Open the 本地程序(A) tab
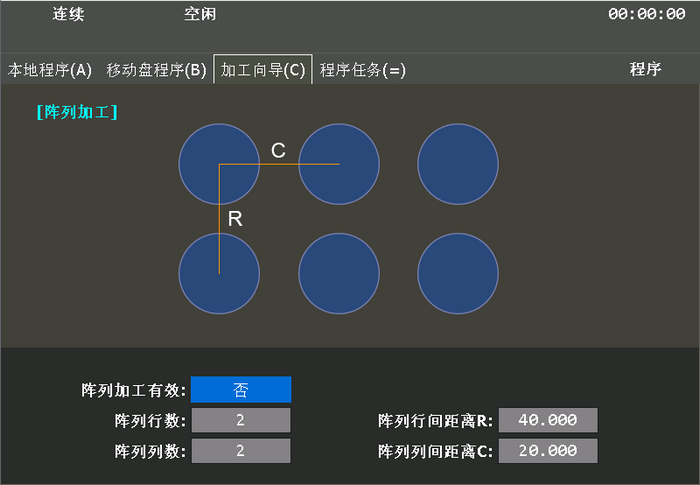 [x=50, y=70]
